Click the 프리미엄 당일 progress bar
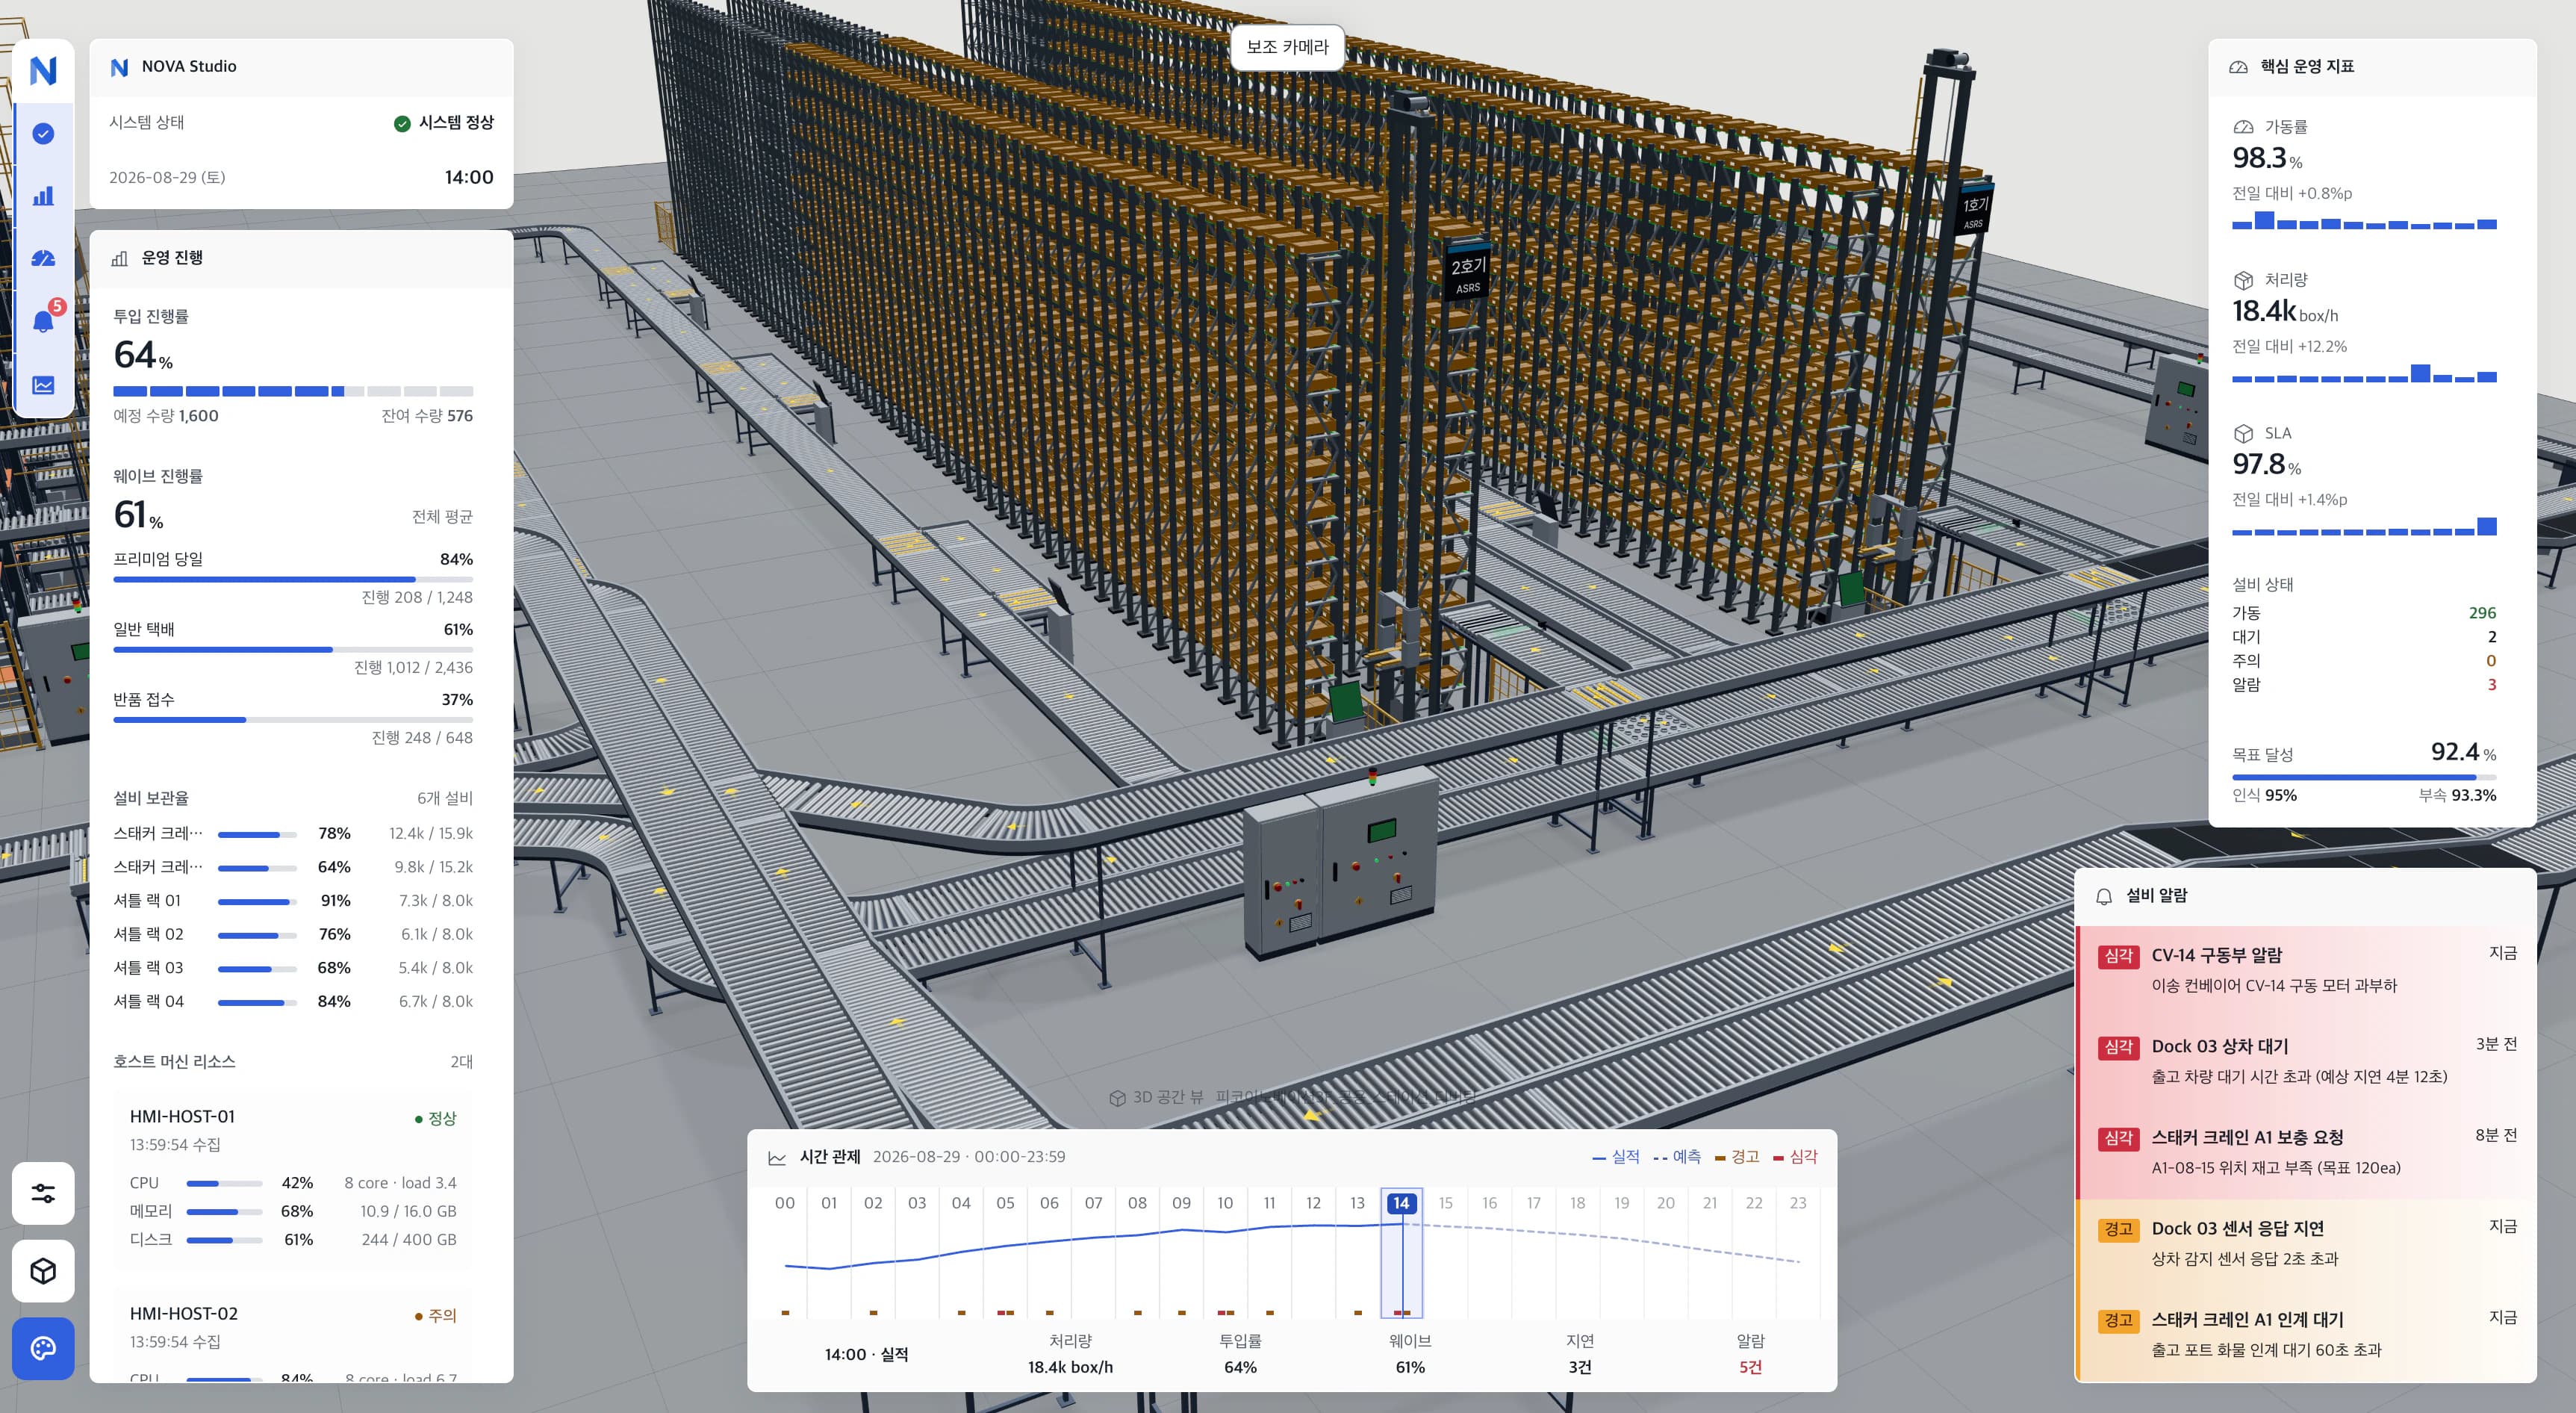 293,579
